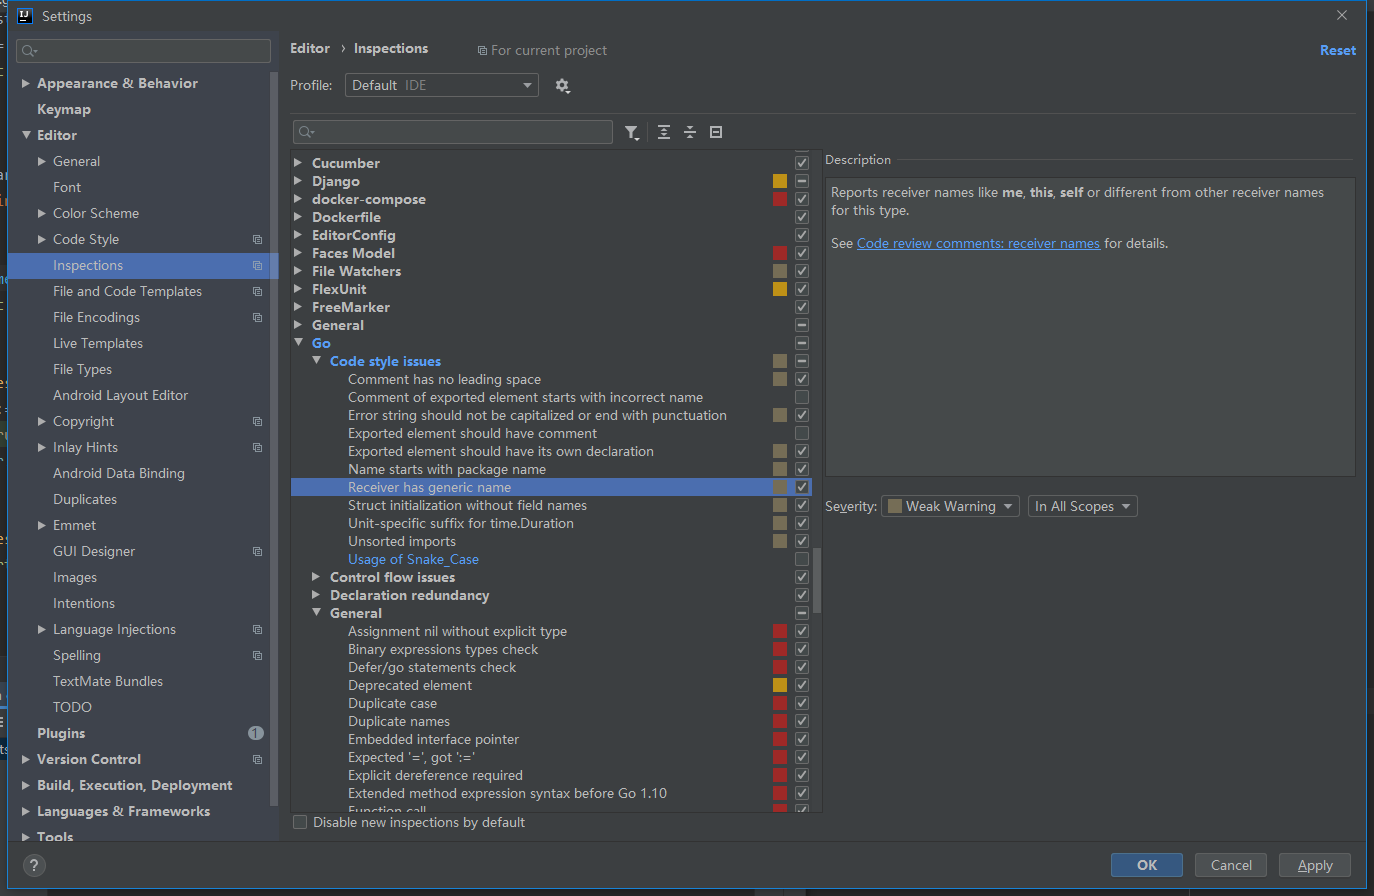The height and width of the screenshot is (896, 1374).
Task: Click the expand all inspections icon
Action: [x=664, y=132]
